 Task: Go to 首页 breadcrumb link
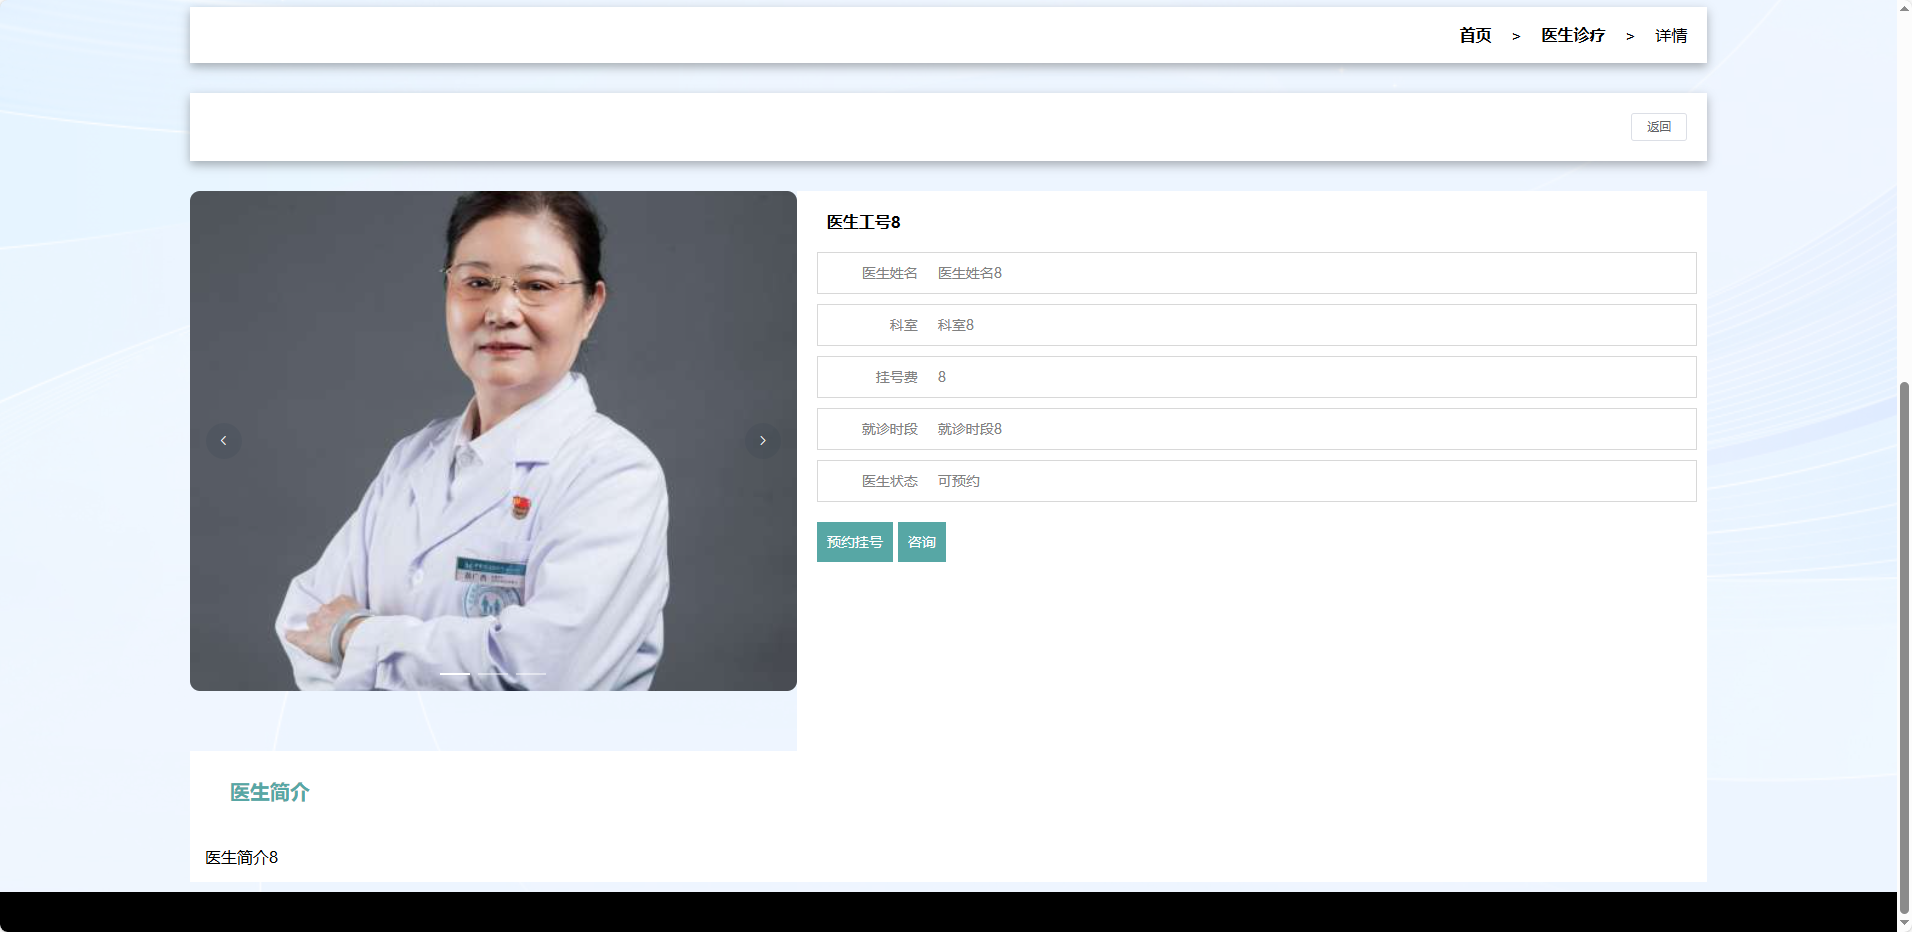point(1475,36)
